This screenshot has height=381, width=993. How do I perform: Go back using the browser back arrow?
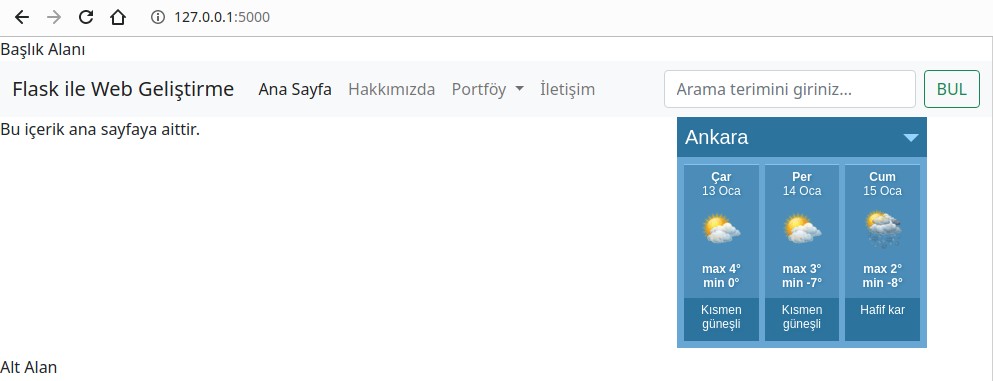(x=22, y=17)
